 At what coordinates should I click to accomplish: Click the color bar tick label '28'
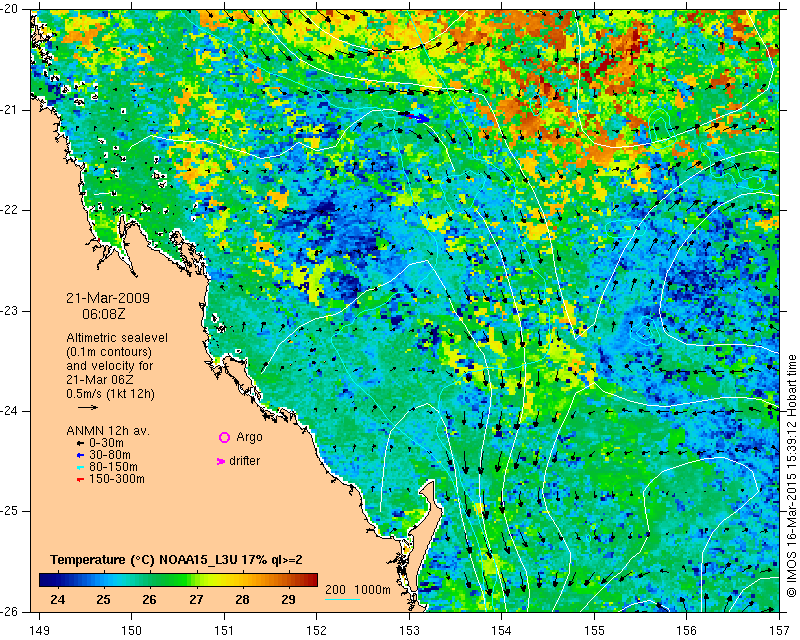(242, 599)
